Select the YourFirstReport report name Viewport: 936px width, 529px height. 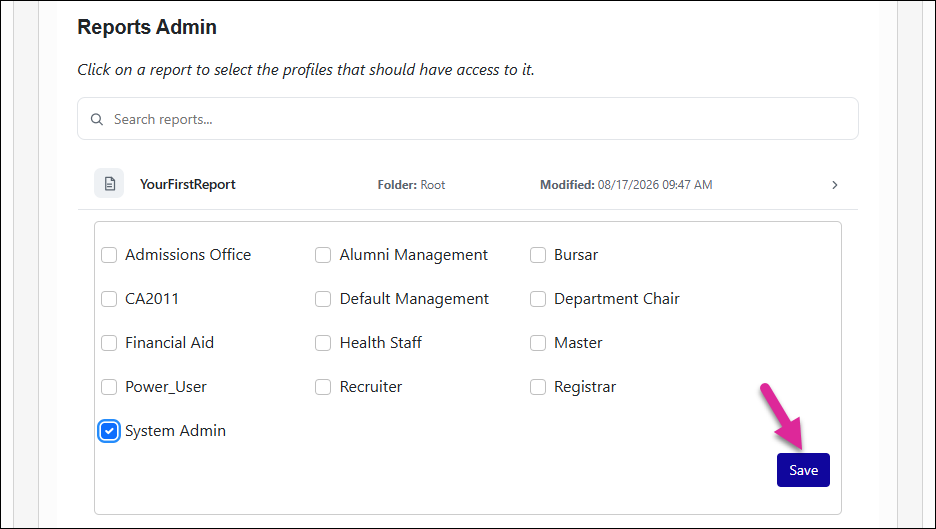coord(187,184)
